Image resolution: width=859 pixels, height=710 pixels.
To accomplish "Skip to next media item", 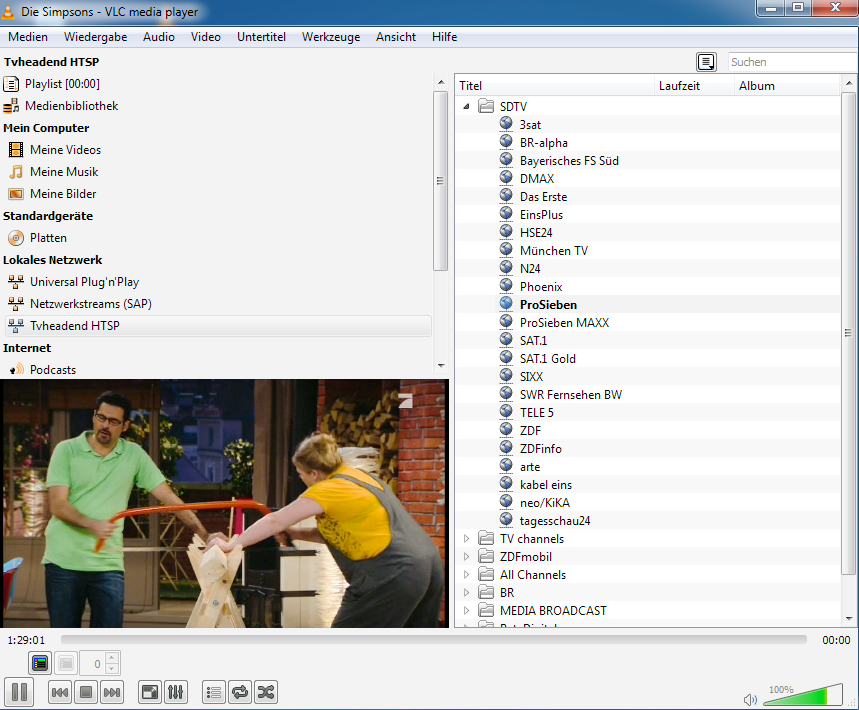I will [112, 692].
